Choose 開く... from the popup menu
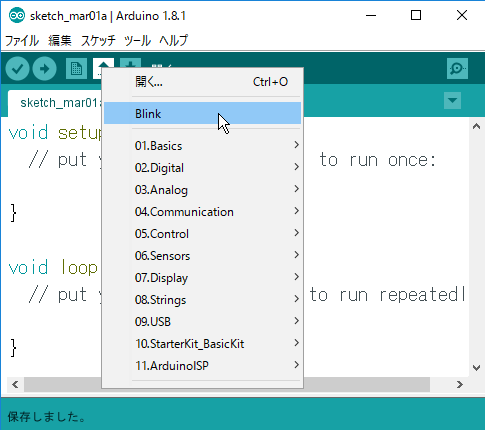Image resolution: width=485 pixels, height=430 pixels. 202,82
